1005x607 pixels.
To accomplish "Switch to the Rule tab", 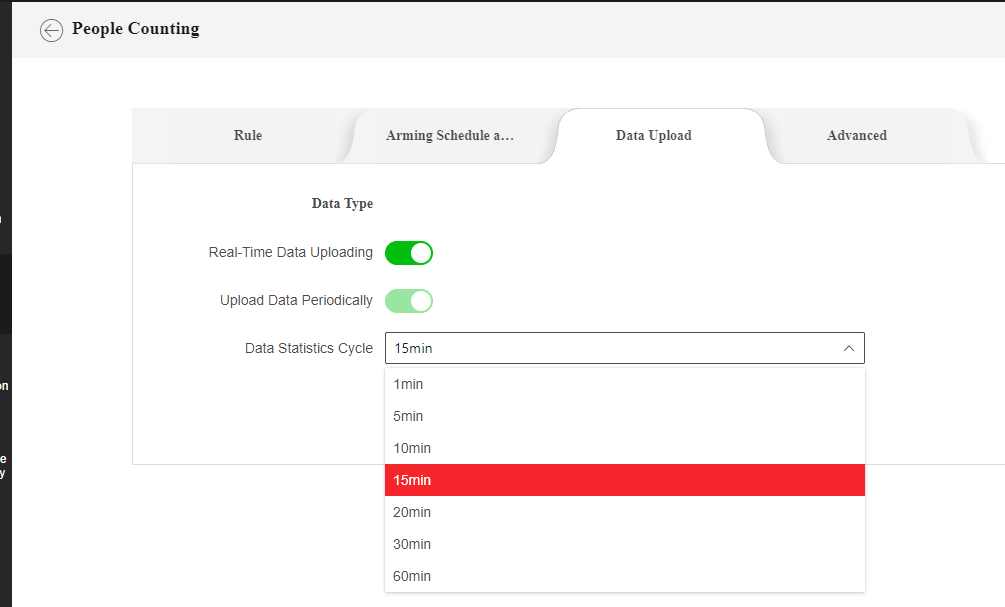I will (x=248, y=136).
